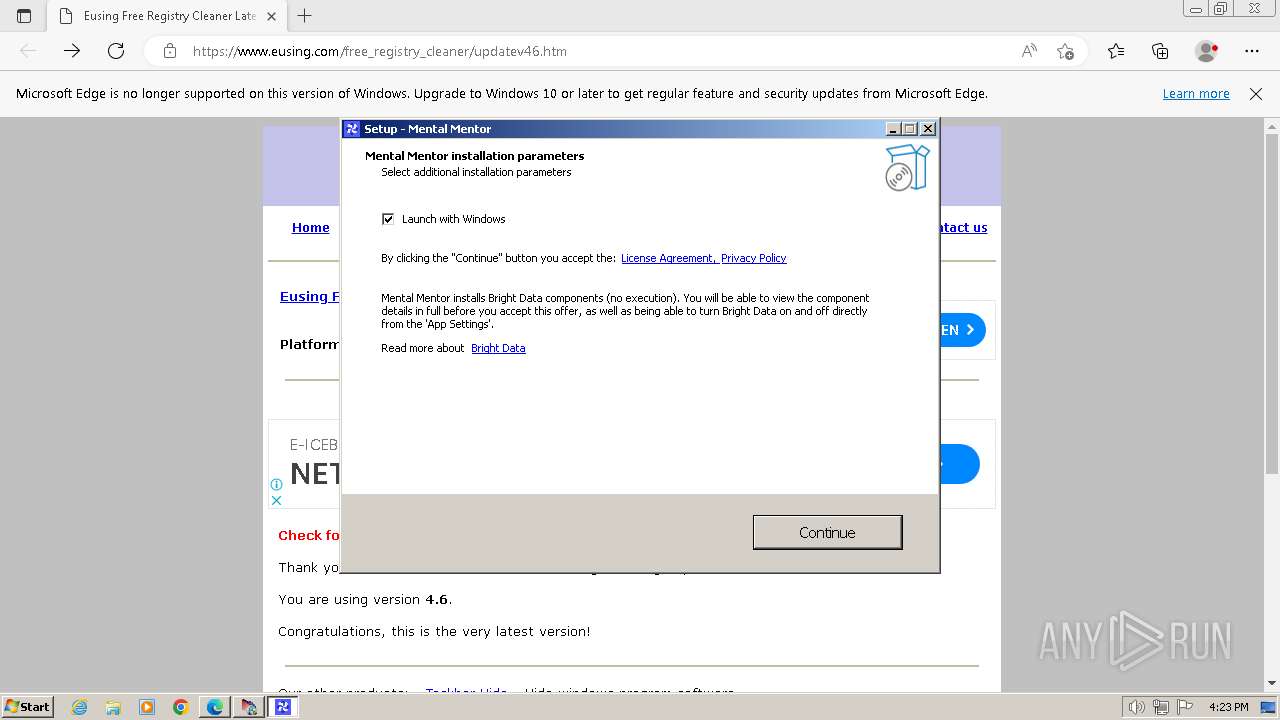Viewport: 1280px width, 720px height.
Task: Open the License Agreement link
Action: click(667, 258)
